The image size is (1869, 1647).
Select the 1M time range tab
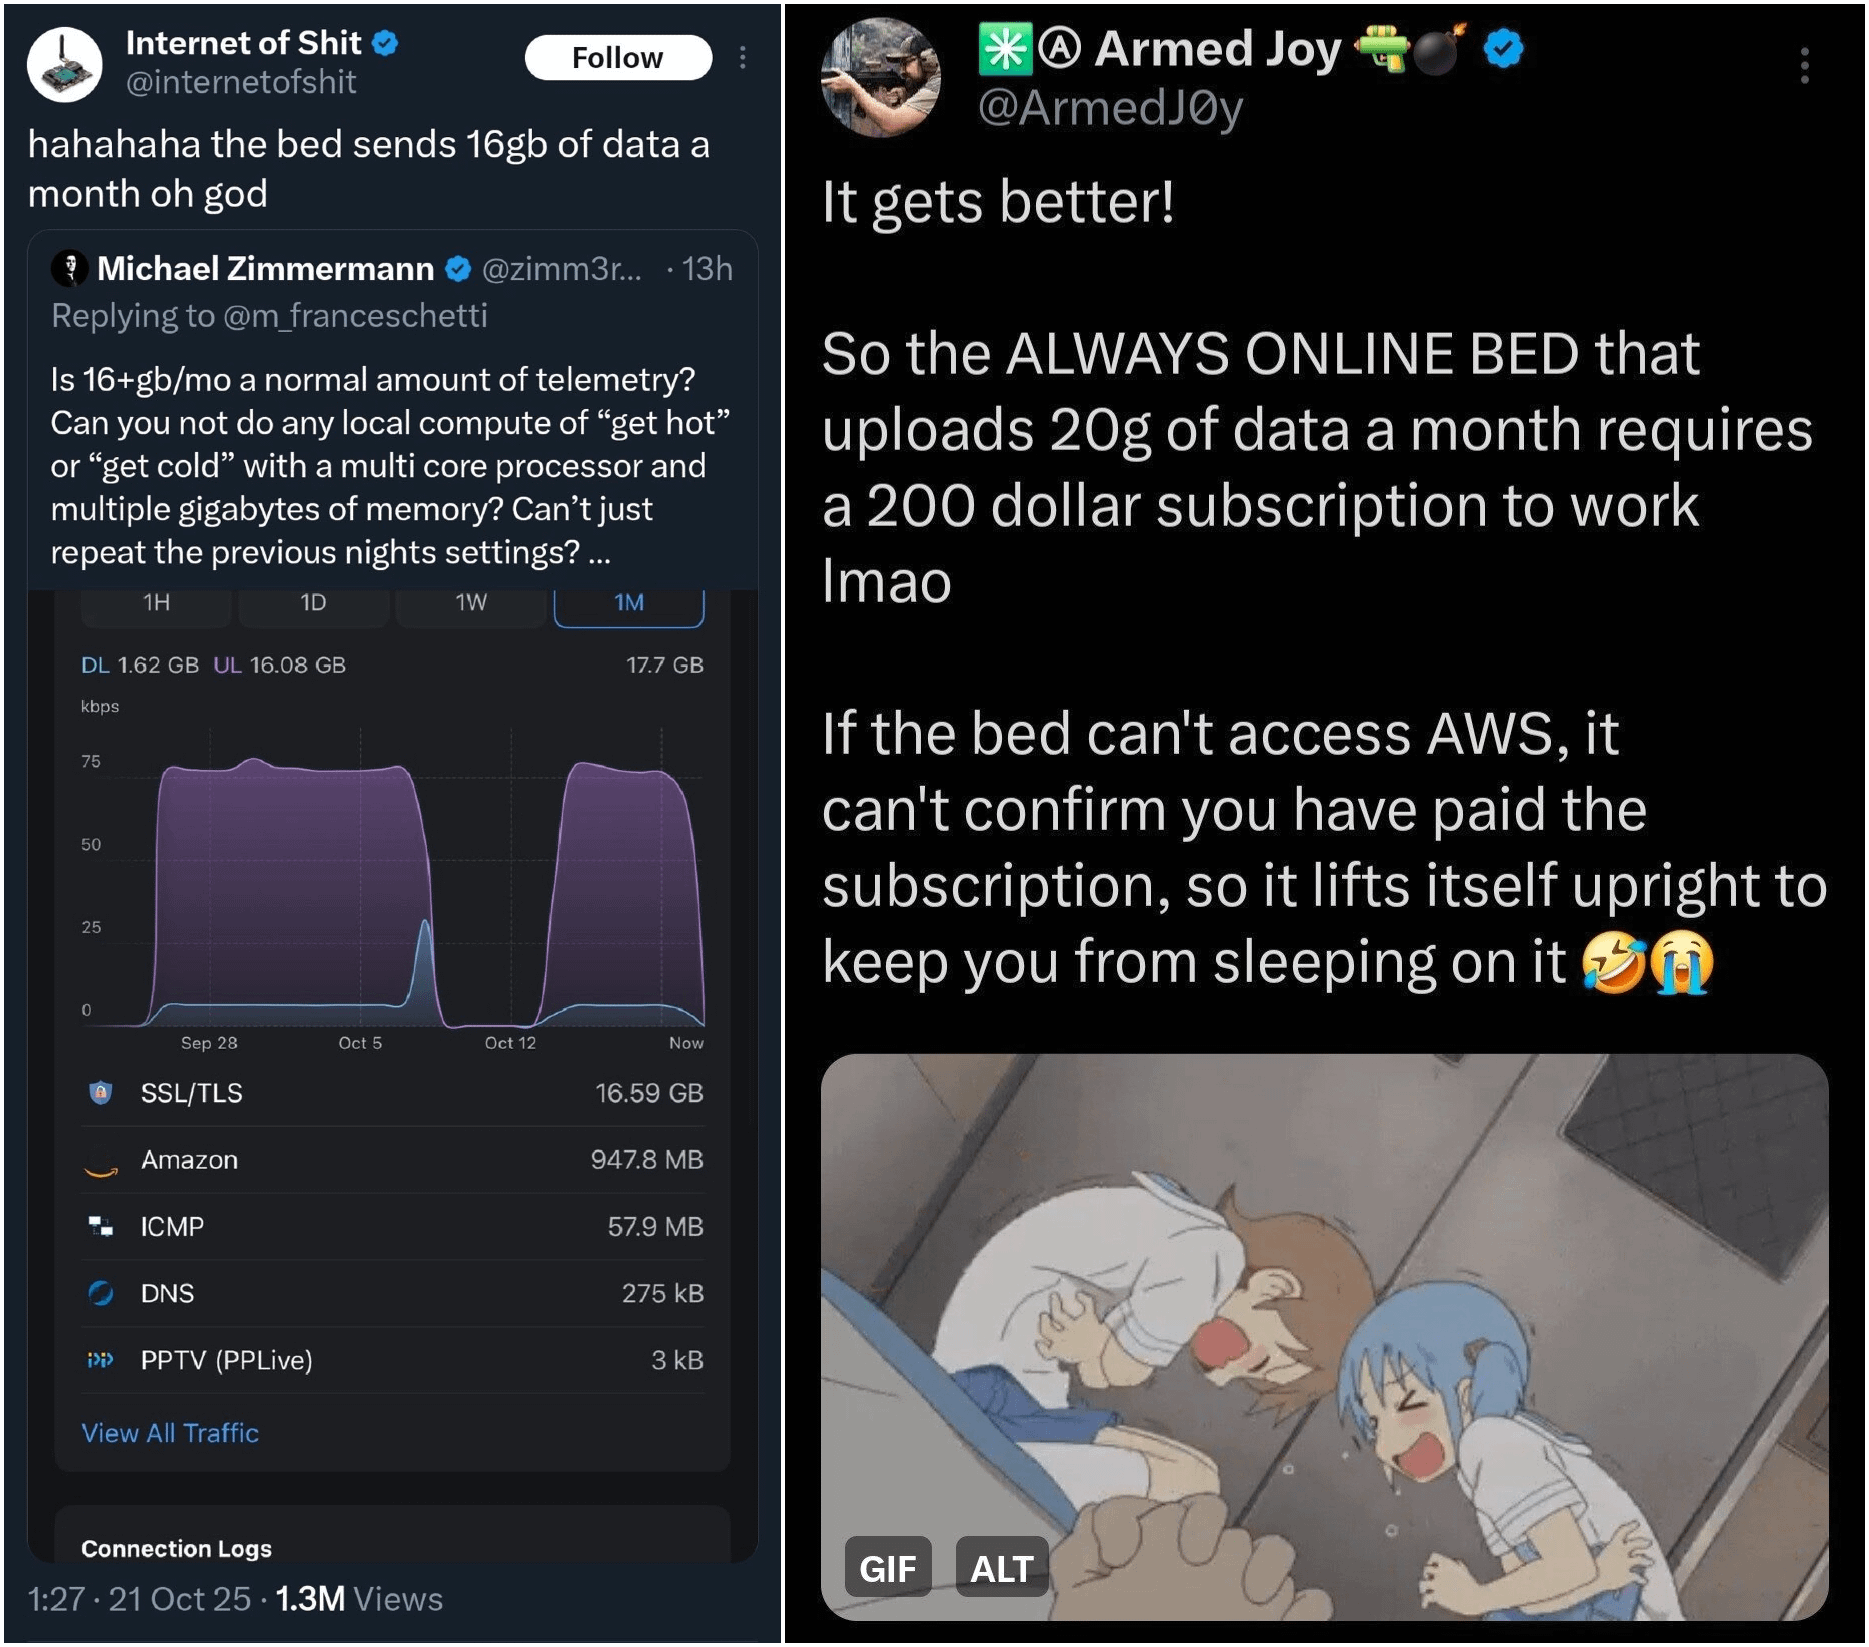pyautogui.click(x=629, y=602)
